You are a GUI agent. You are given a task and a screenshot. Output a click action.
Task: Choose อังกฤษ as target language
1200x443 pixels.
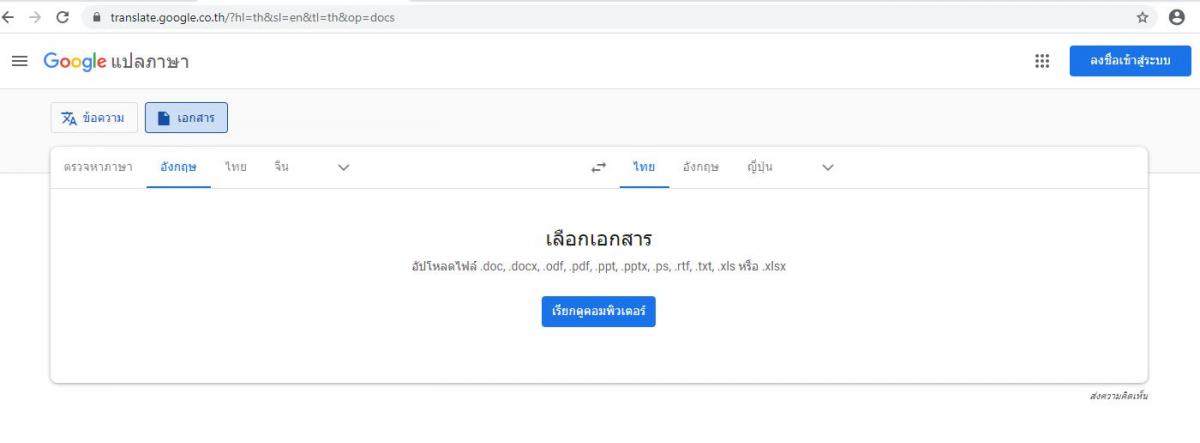pos(701,167)
